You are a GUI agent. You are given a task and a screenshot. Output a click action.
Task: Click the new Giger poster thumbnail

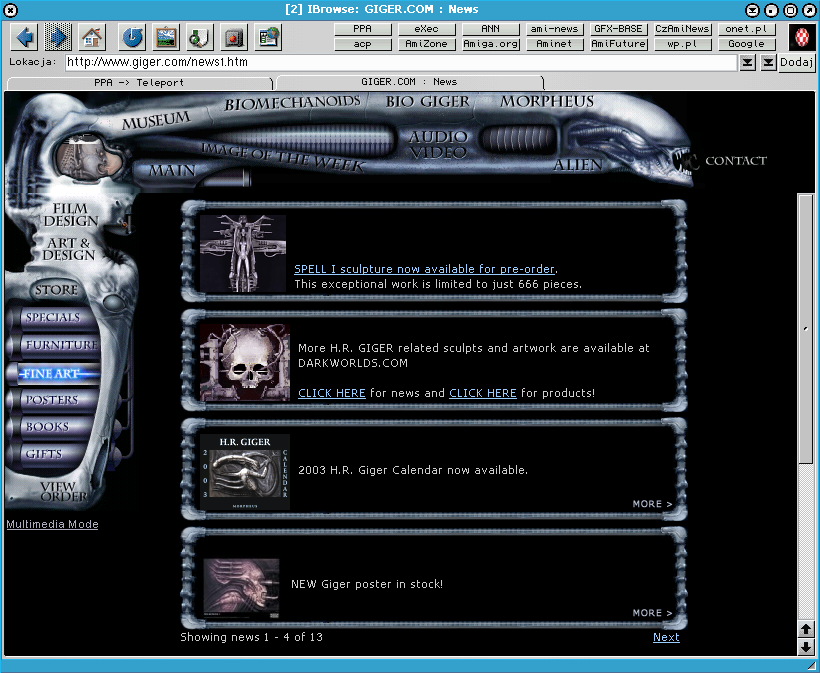(x=241, y=589)
